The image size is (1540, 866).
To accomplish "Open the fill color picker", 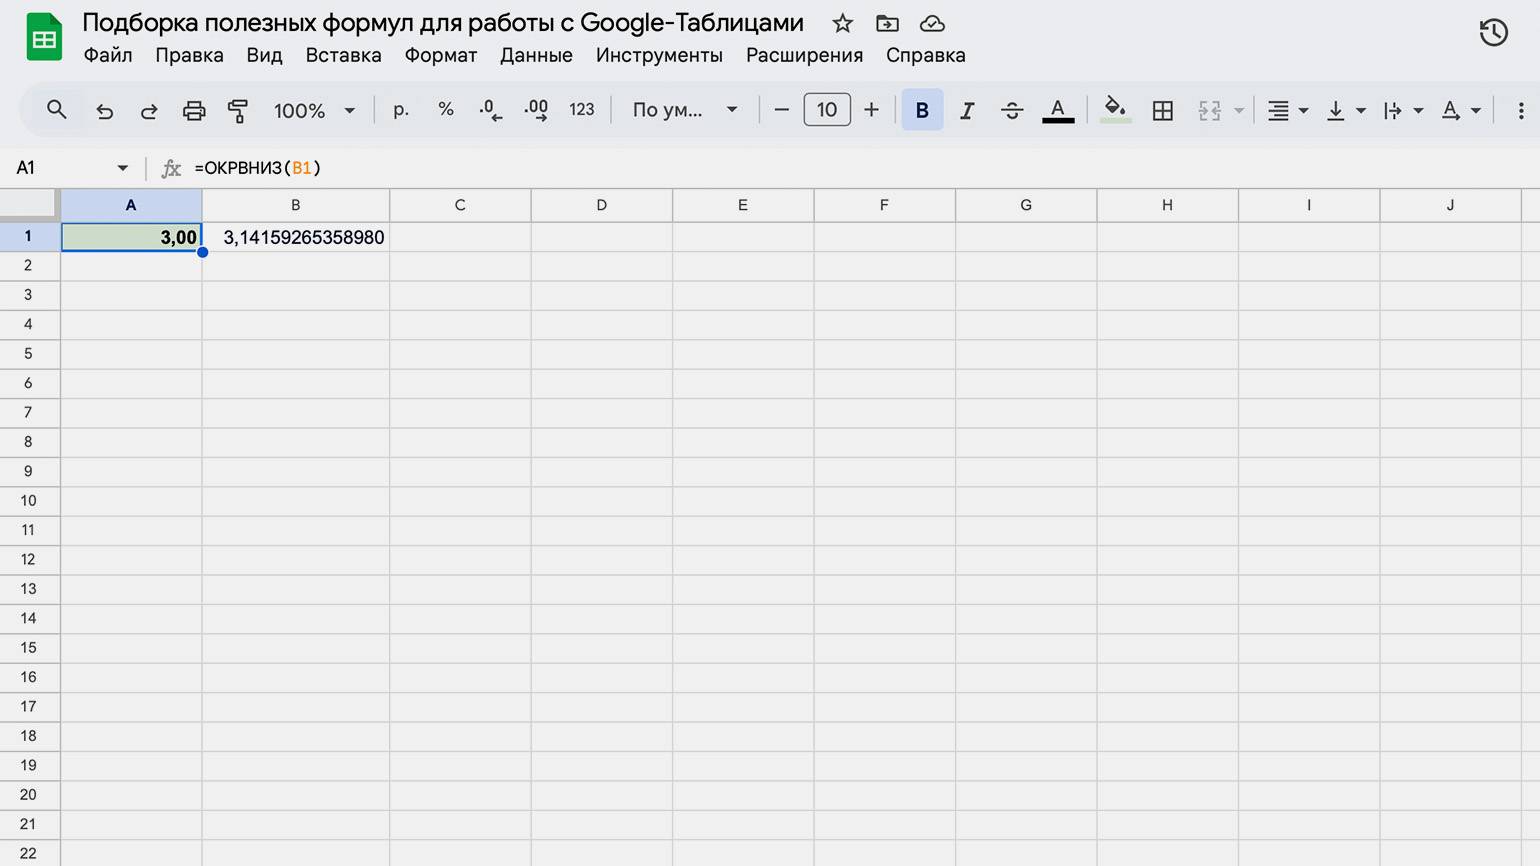I will 1115,110.
